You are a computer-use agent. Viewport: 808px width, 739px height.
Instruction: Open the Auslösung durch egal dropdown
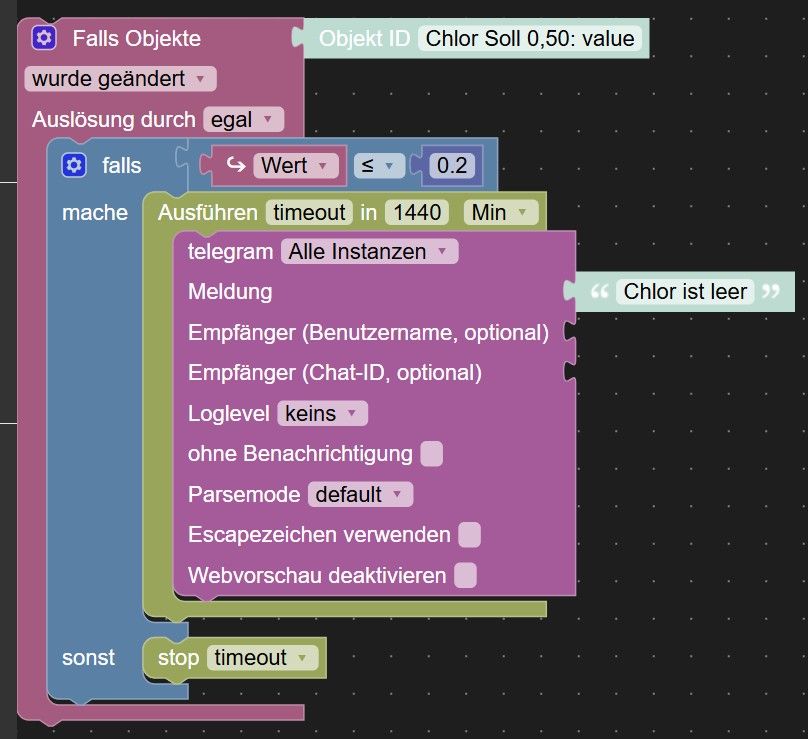[244, 120]
